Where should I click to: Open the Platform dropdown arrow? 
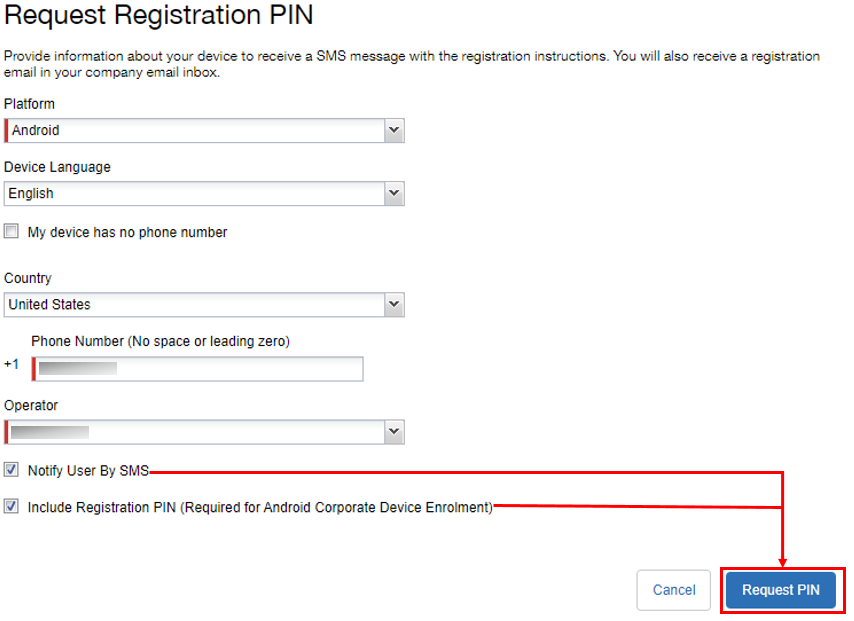click(394, 131)
